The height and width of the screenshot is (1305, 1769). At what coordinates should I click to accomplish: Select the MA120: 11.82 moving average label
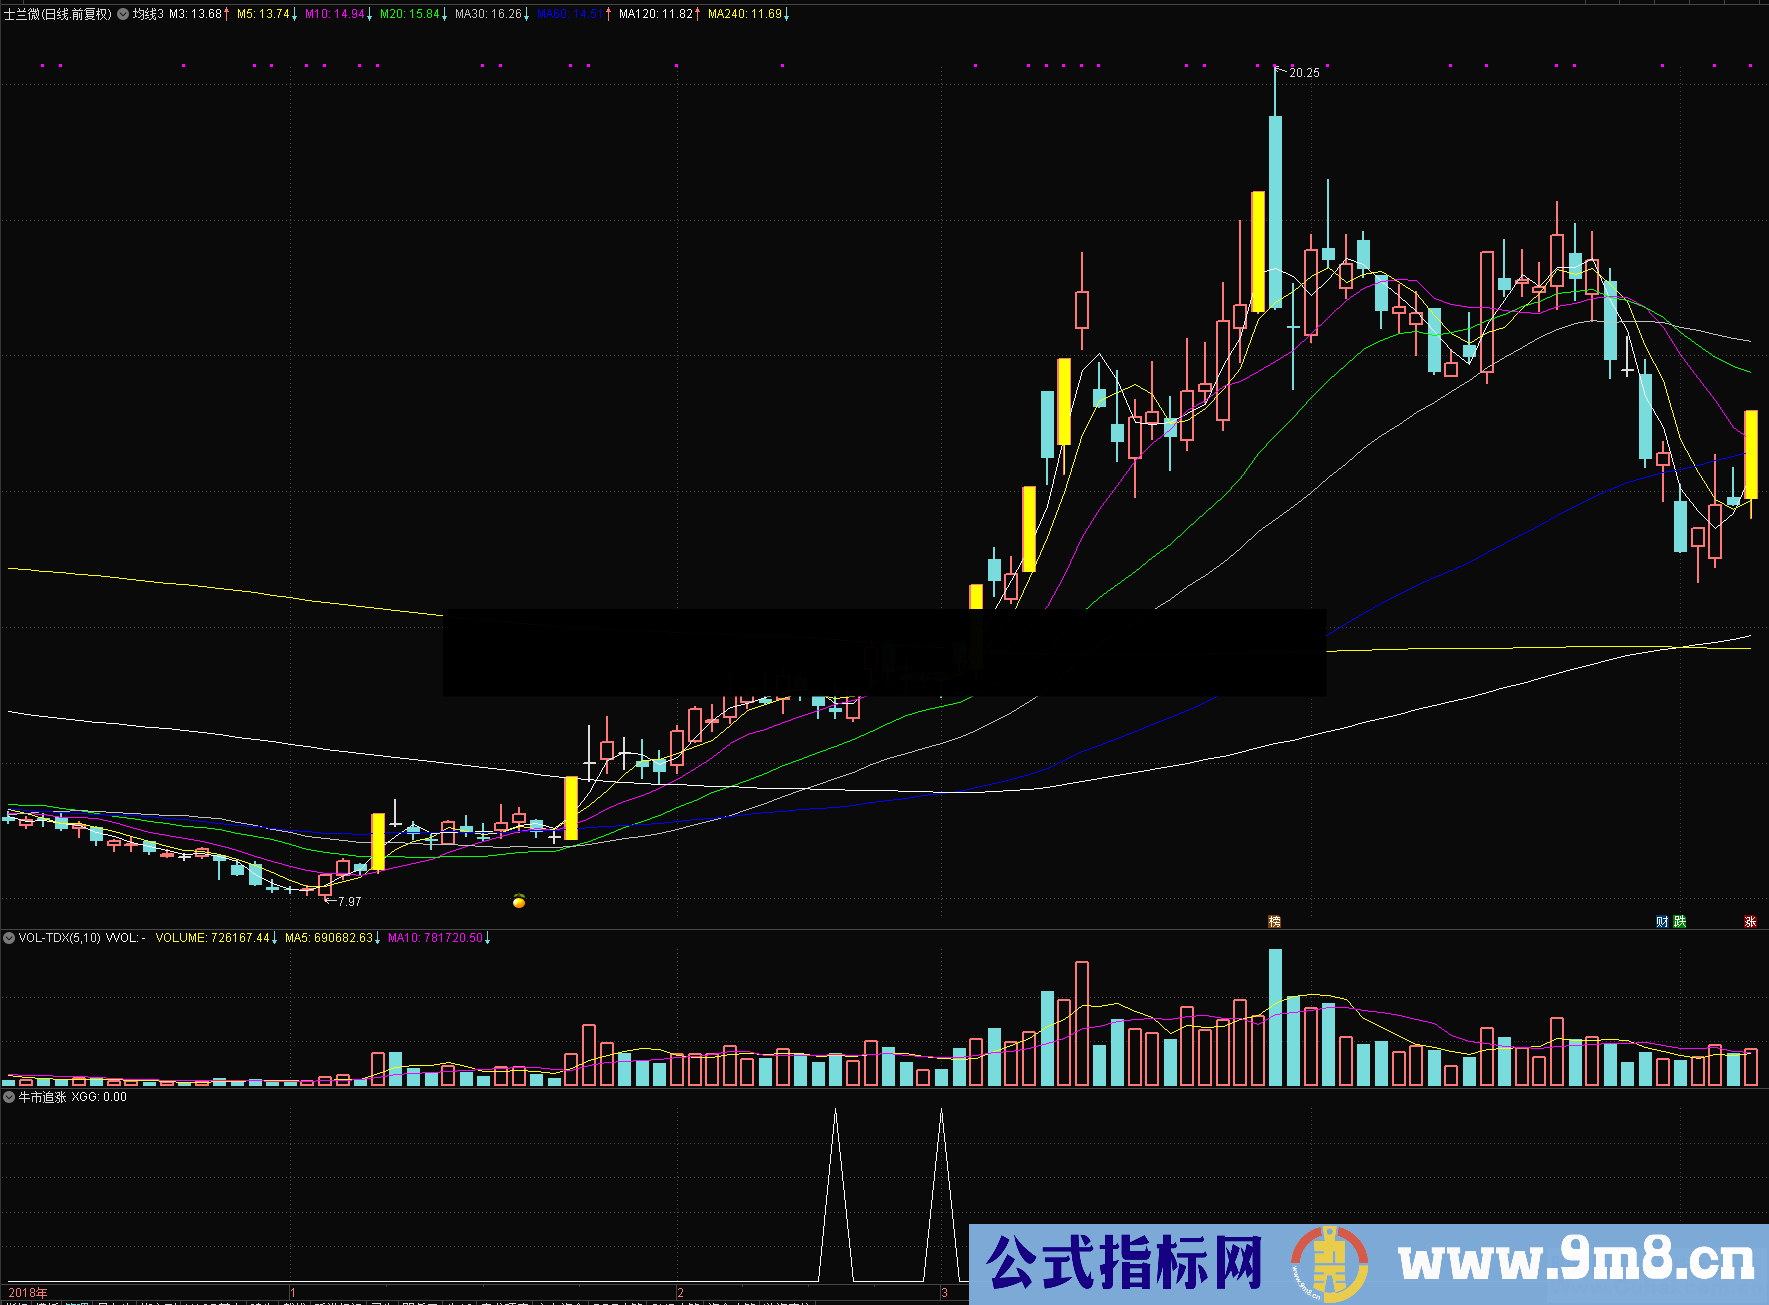(659, 14)
